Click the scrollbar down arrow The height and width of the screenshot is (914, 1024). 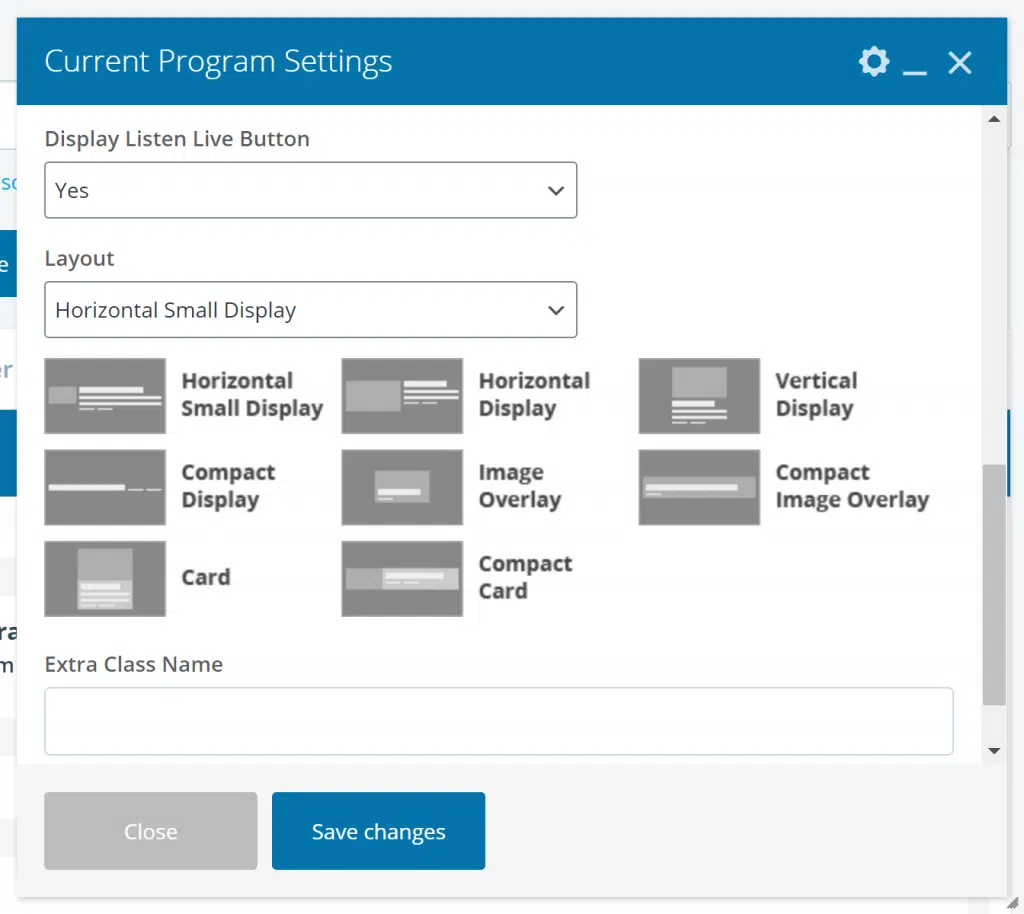pos(994,750)
